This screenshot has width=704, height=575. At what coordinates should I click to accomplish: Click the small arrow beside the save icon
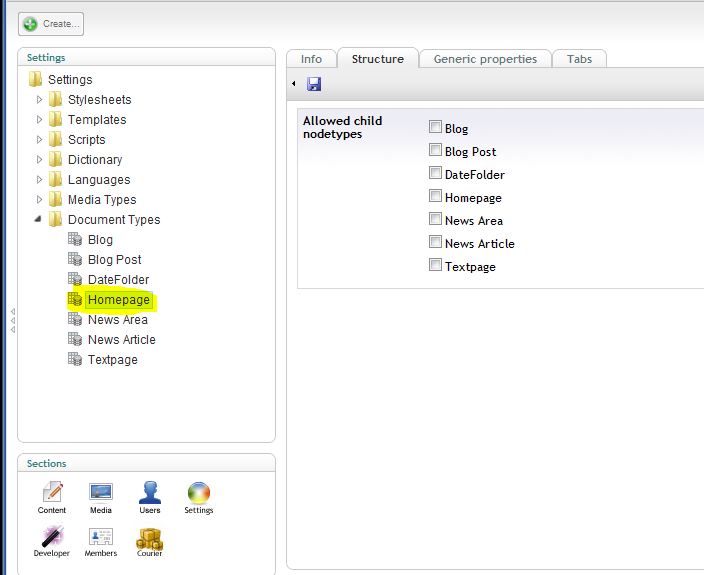[294, 83]
